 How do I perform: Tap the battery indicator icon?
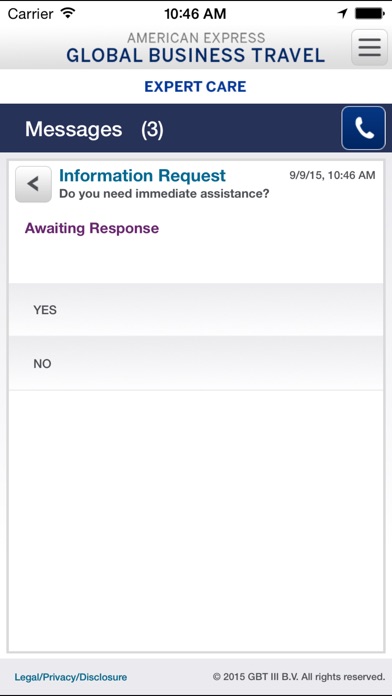click(x=369, y=13)
